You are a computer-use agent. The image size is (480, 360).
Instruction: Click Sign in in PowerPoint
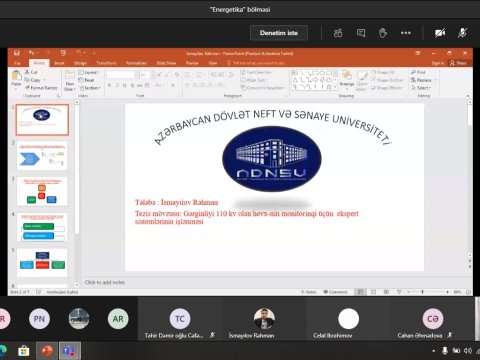click(x=438, y=63)
